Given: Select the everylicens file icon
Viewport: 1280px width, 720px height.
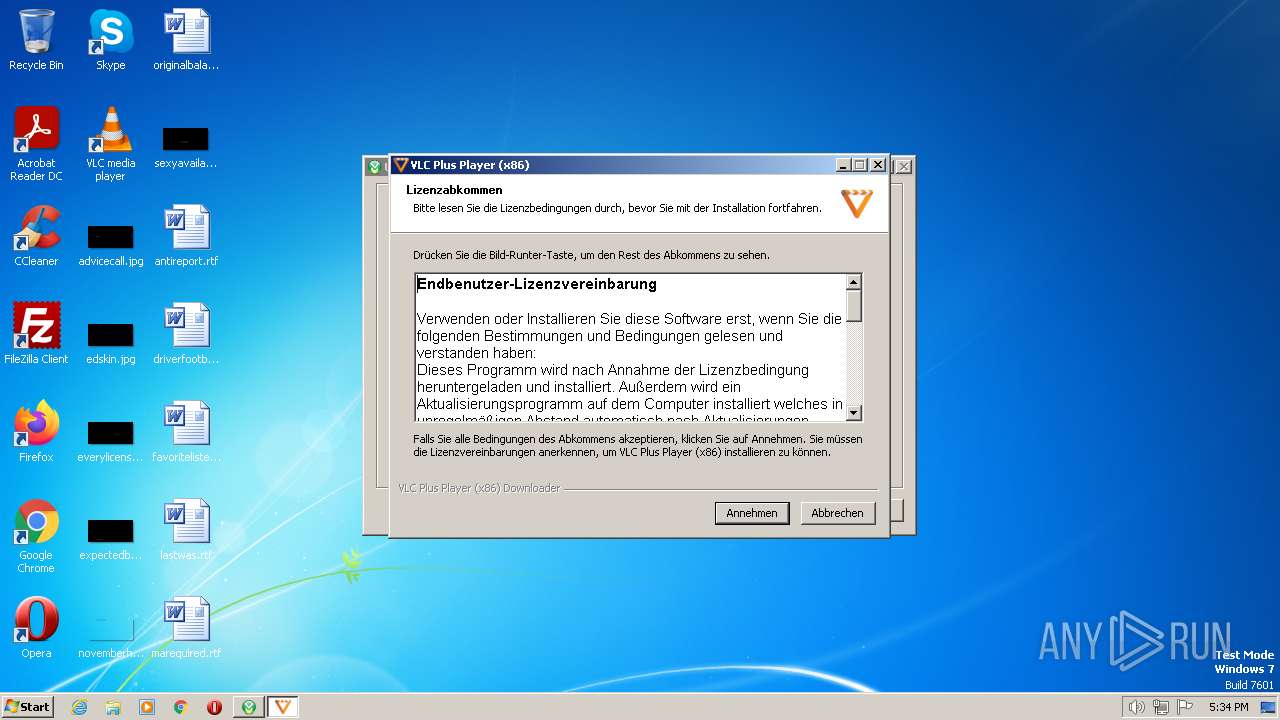Looking at the screenshot, I should pos(110,440).
